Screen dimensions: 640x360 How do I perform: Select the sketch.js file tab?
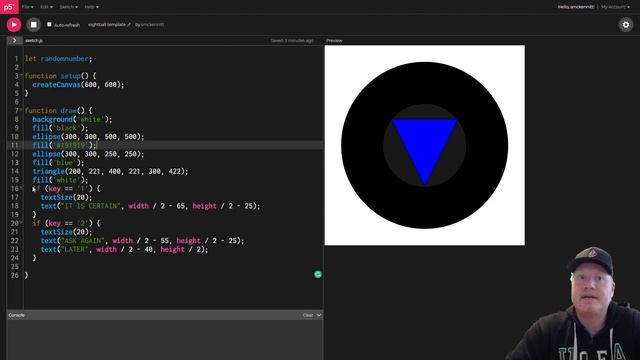(34, 40)
